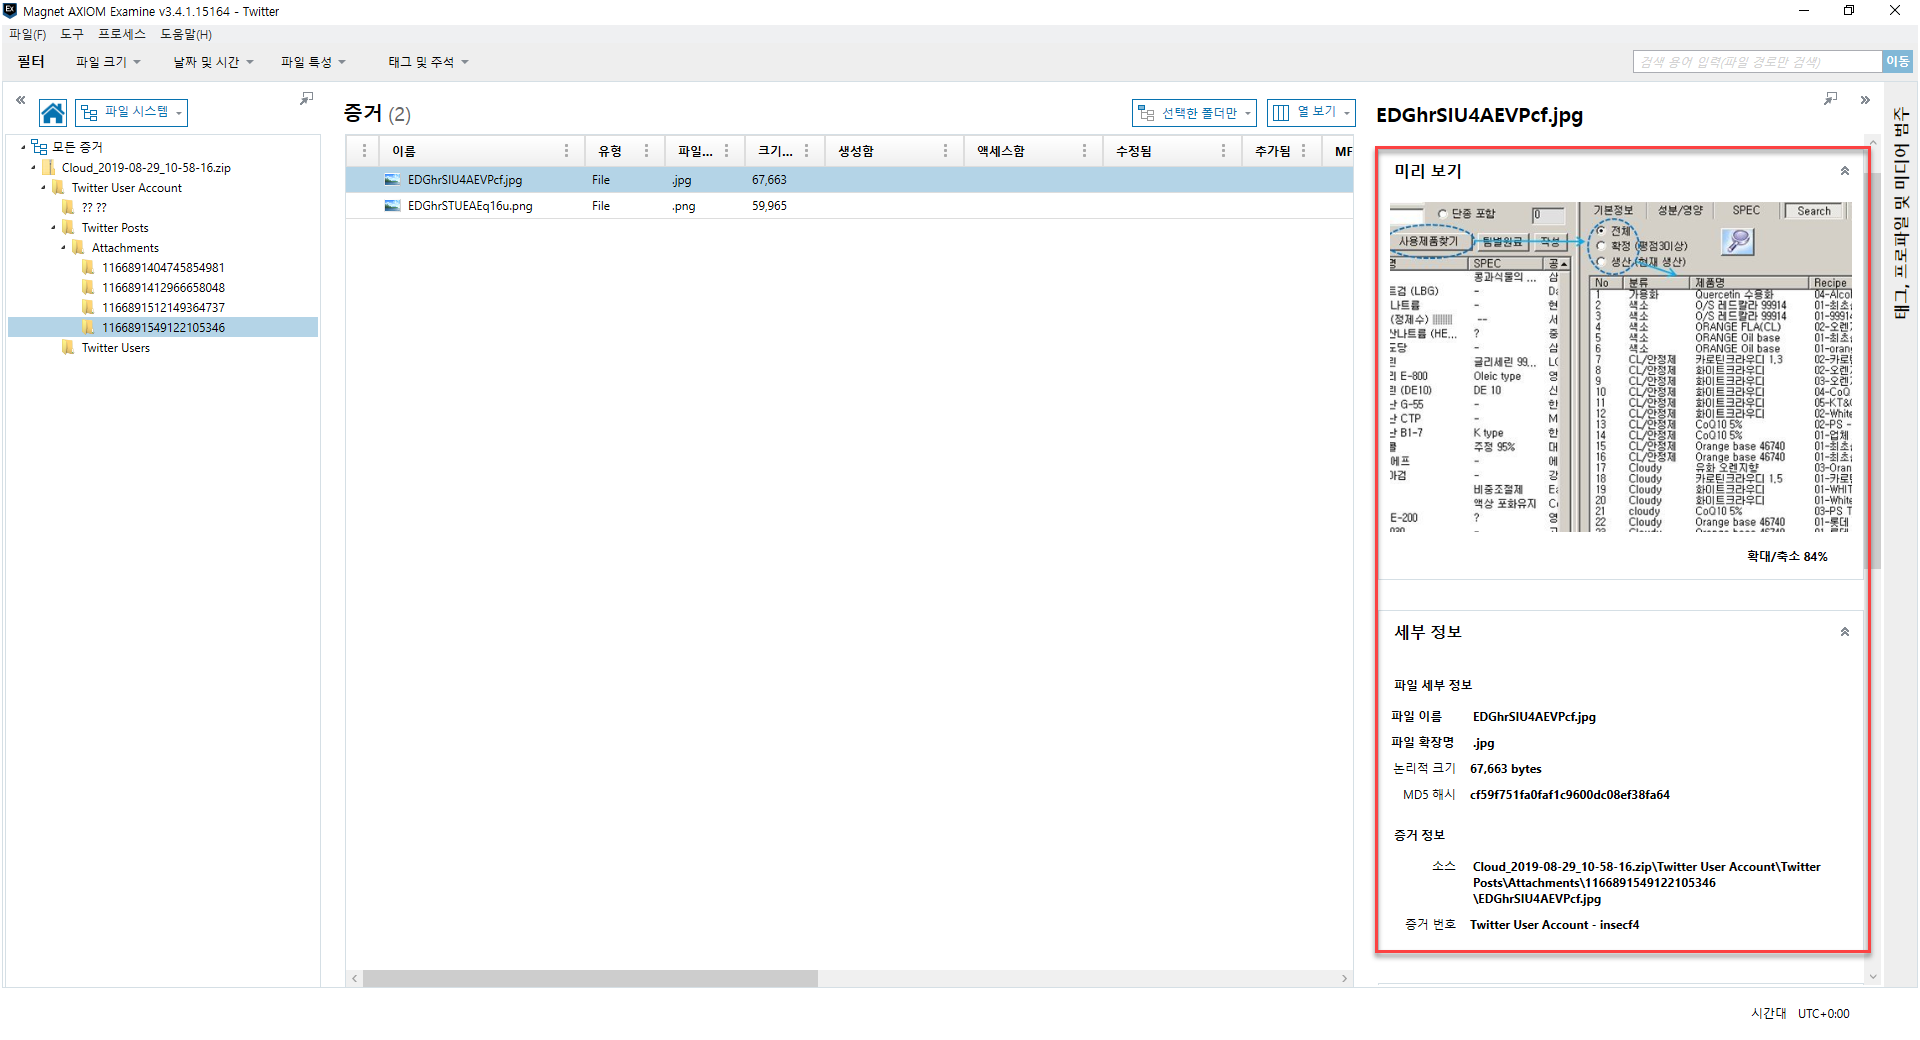Open the 프로세스 menu
The image size is (1920, 1040).
122,34
